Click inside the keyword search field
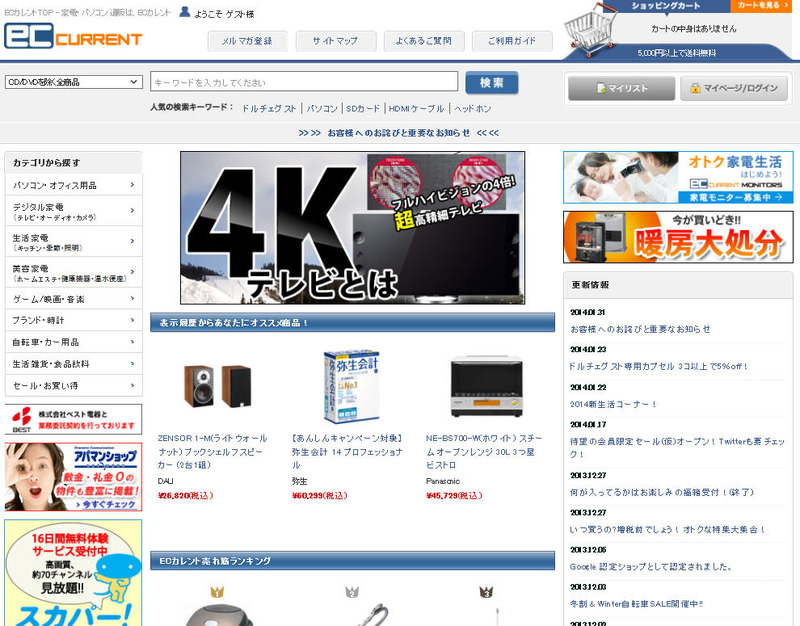Viewport: 800px width, 626px height. (305, 82)
